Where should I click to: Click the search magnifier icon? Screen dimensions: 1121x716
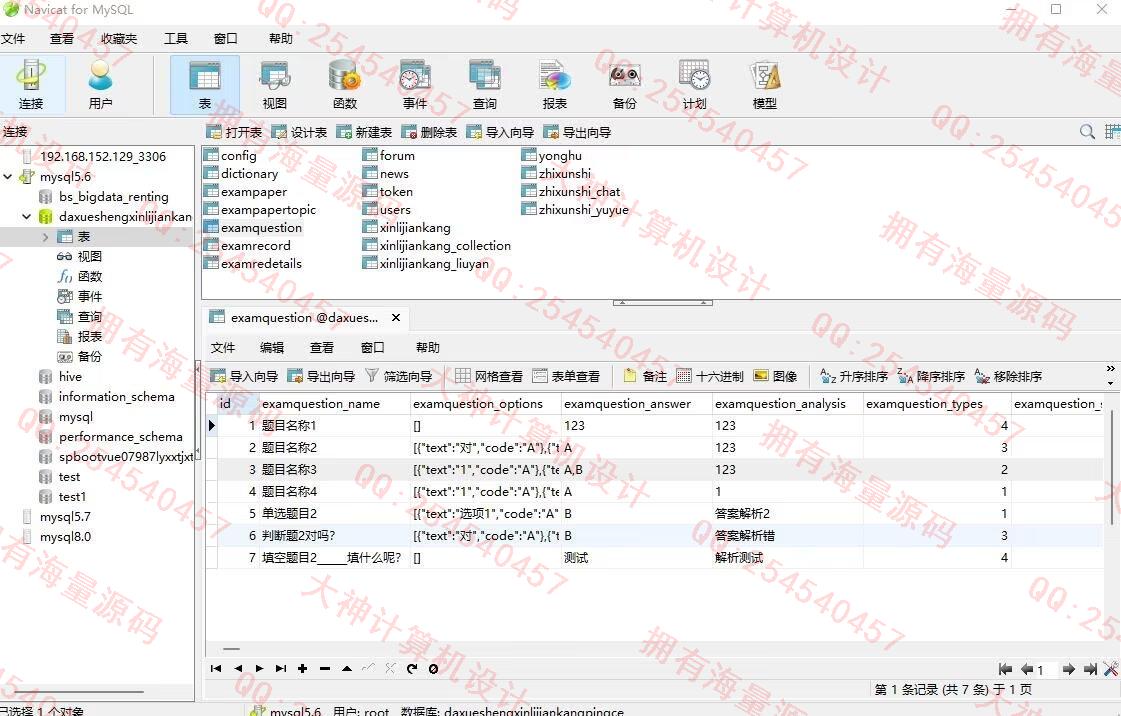(x=1087, y=131)
